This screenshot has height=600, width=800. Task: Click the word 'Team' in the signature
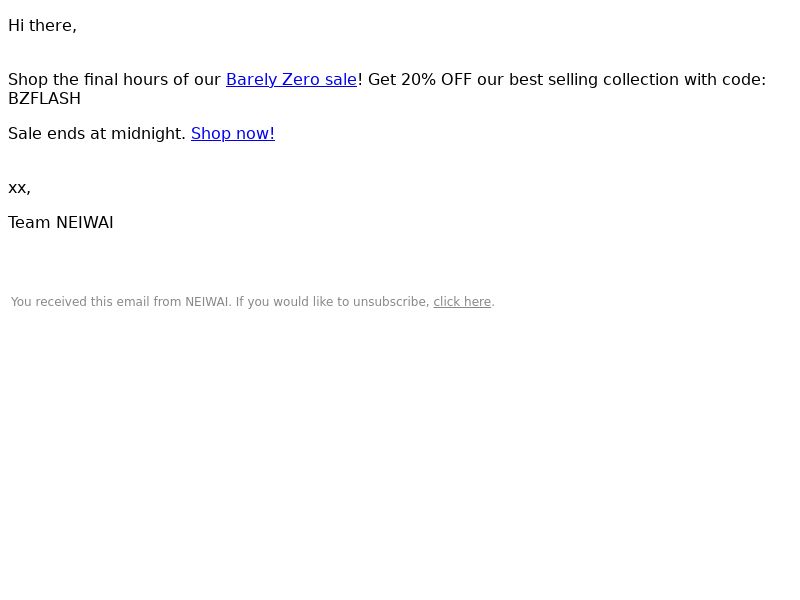click(x=29, y=222)
